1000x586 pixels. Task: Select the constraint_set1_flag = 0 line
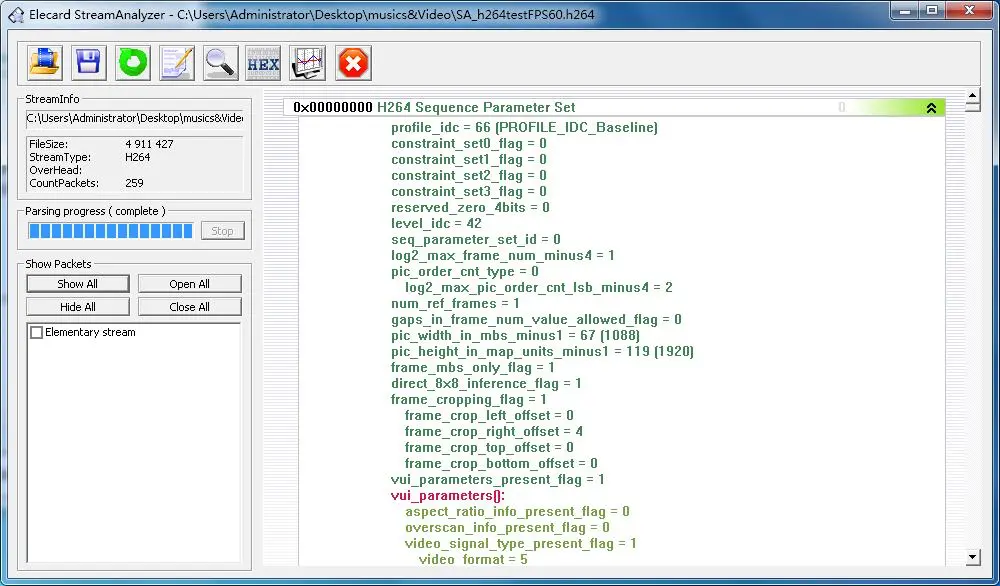469,159
